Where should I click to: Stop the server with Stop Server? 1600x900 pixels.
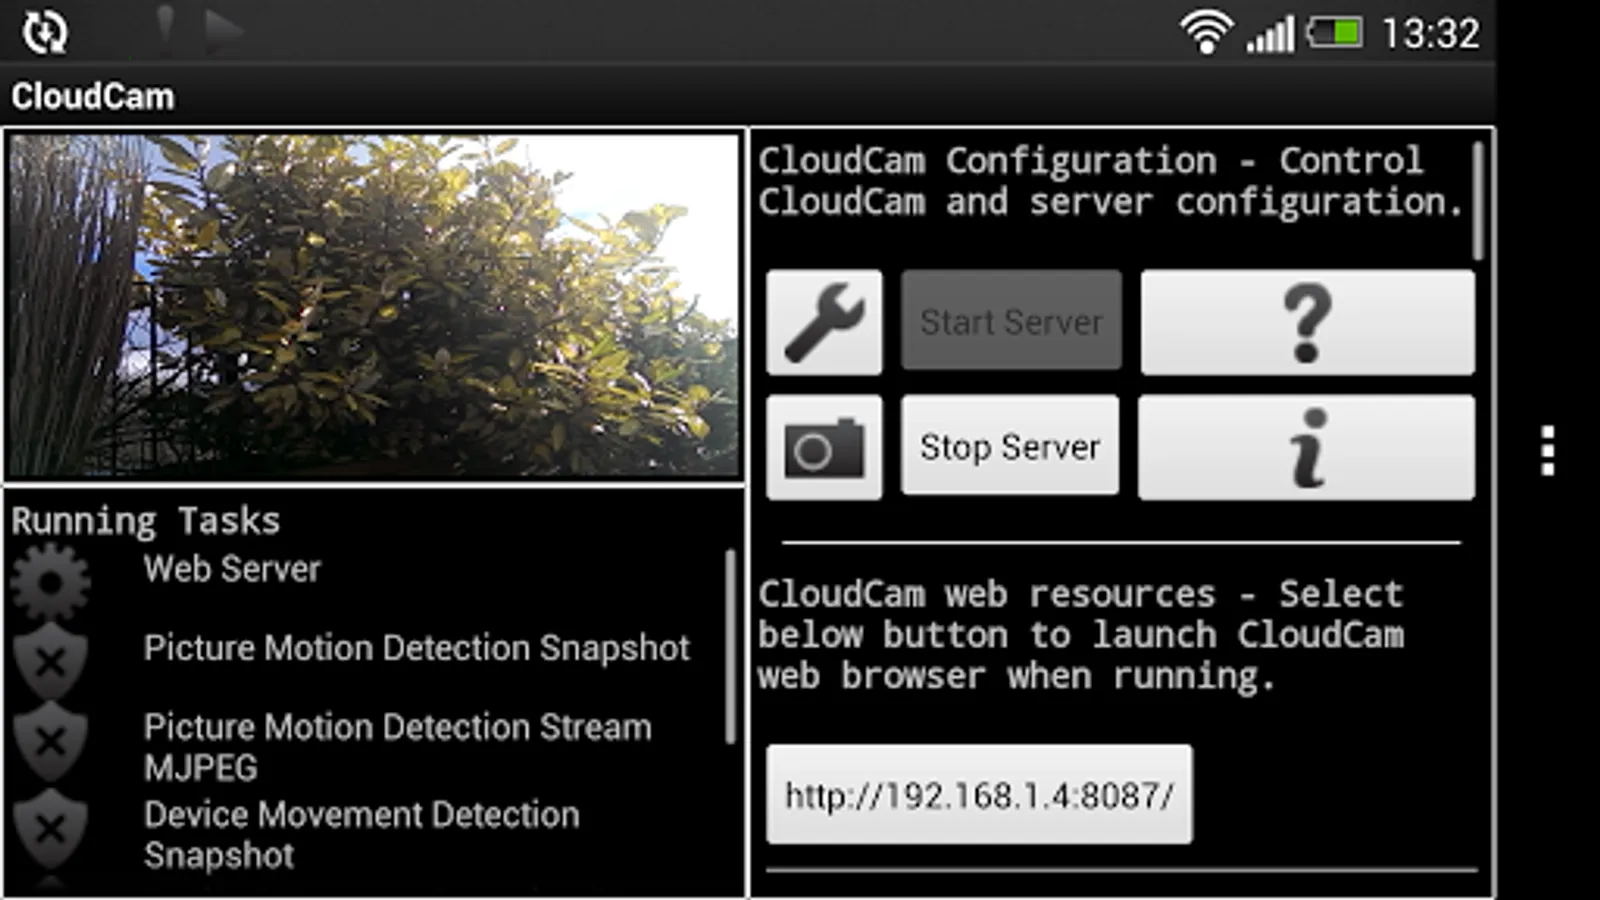pyautogui.click(x=1010, y=446)
